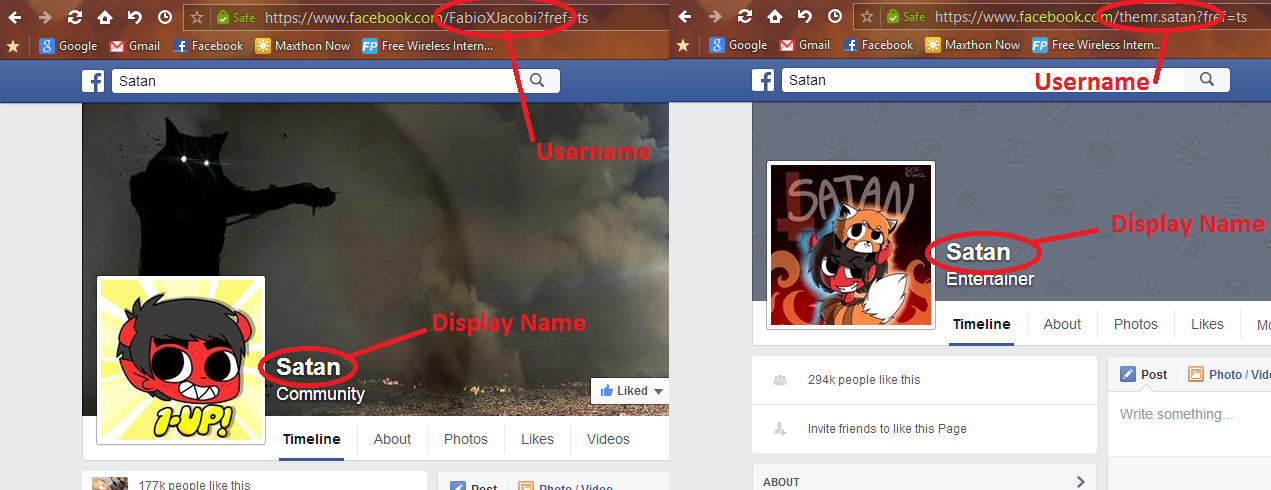Viewport: 1271px width, 490px height.
Task: Reload the page in the left browser
Action: click(x=75, y=17)
